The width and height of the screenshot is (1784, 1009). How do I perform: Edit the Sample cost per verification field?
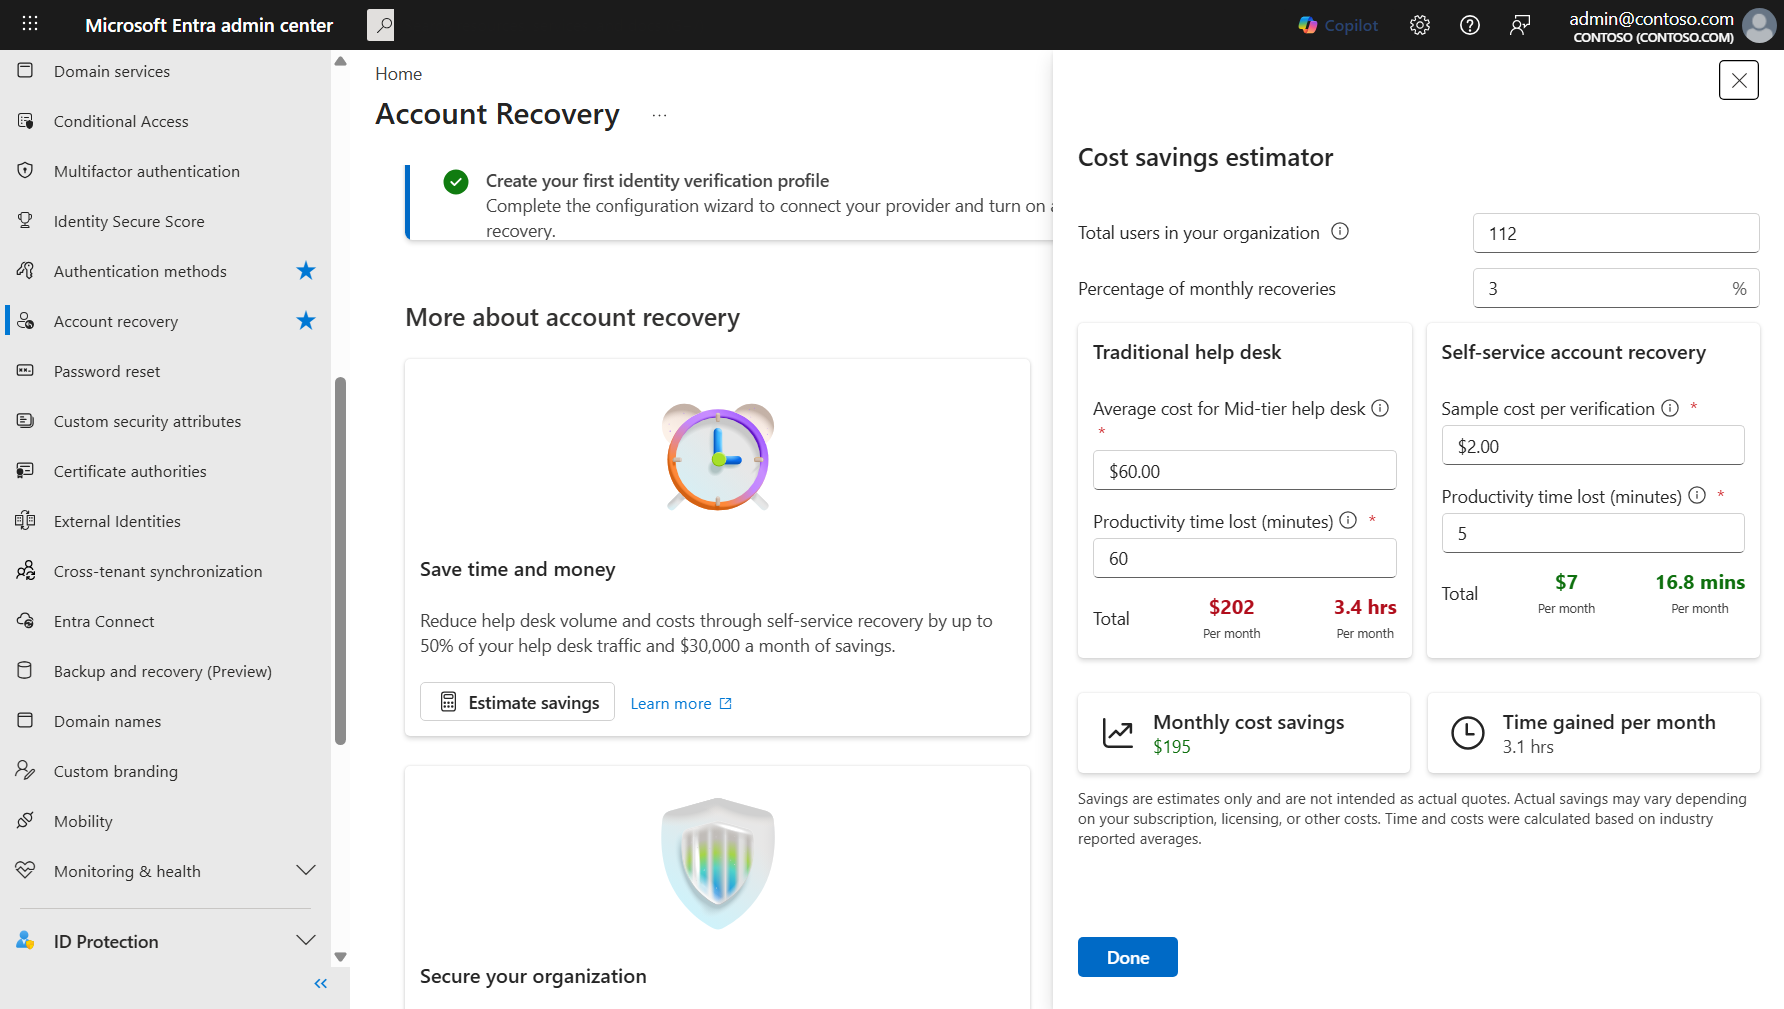tap(1593, 446)
